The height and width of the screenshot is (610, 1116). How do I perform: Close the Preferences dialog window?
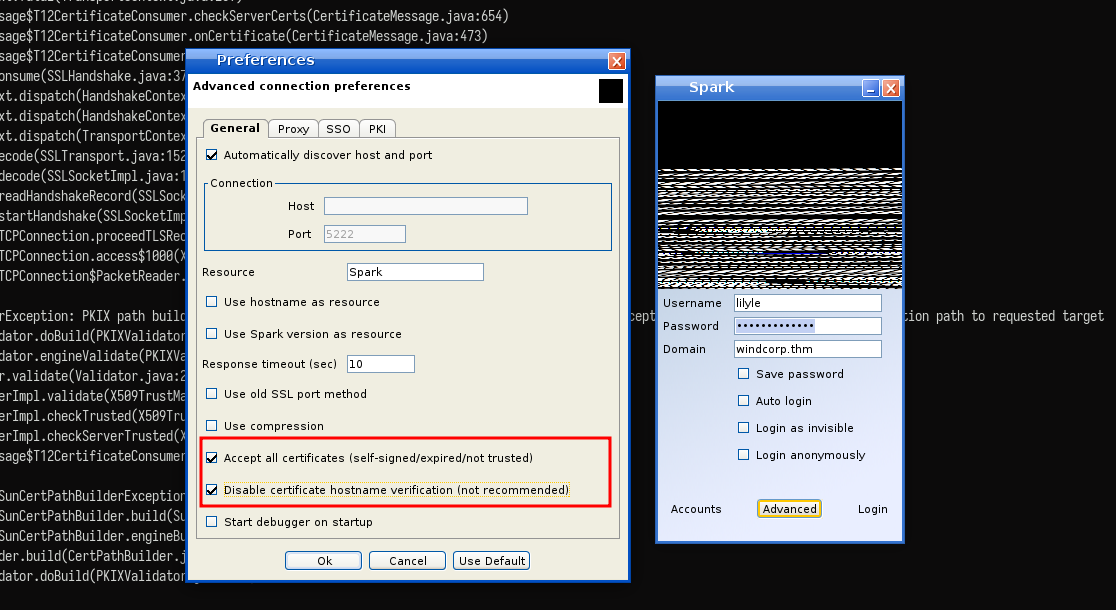point(617,61)
